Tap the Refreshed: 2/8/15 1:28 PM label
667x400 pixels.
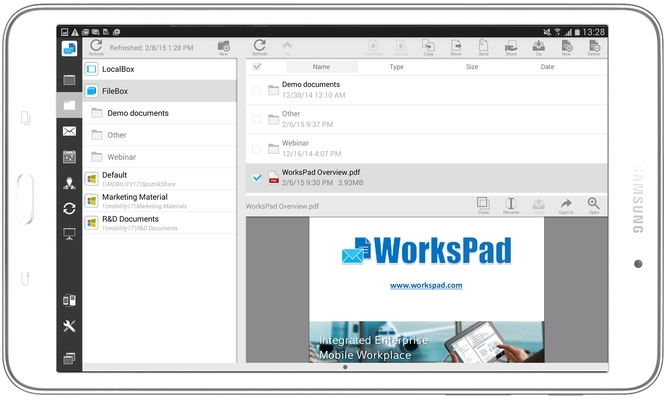click(151, 48)
